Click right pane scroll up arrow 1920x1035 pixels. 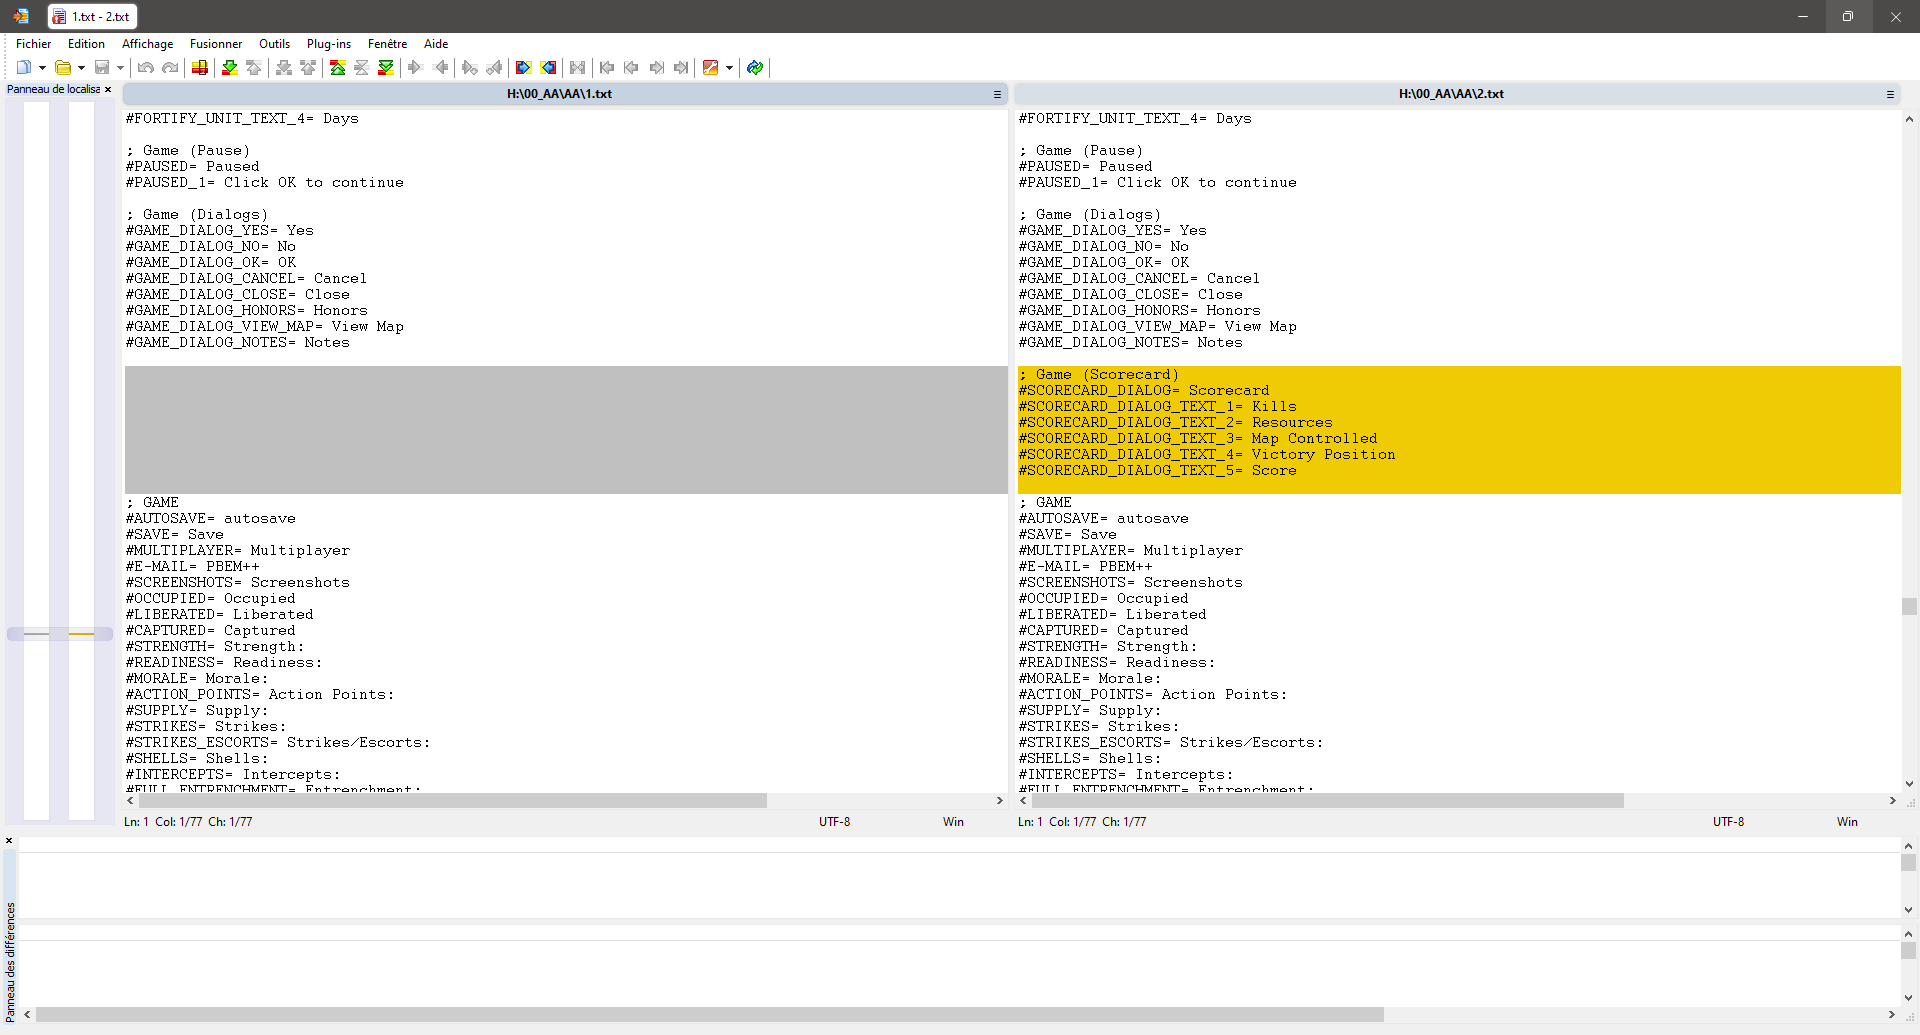[1909, 119]
